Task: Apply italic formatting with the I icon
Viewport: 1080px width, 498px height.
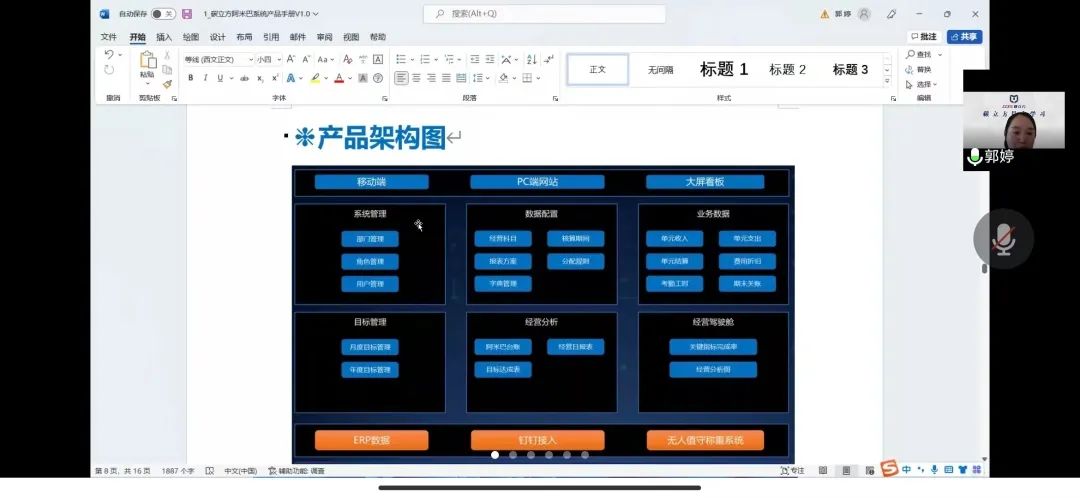Action: pos(205,78)
